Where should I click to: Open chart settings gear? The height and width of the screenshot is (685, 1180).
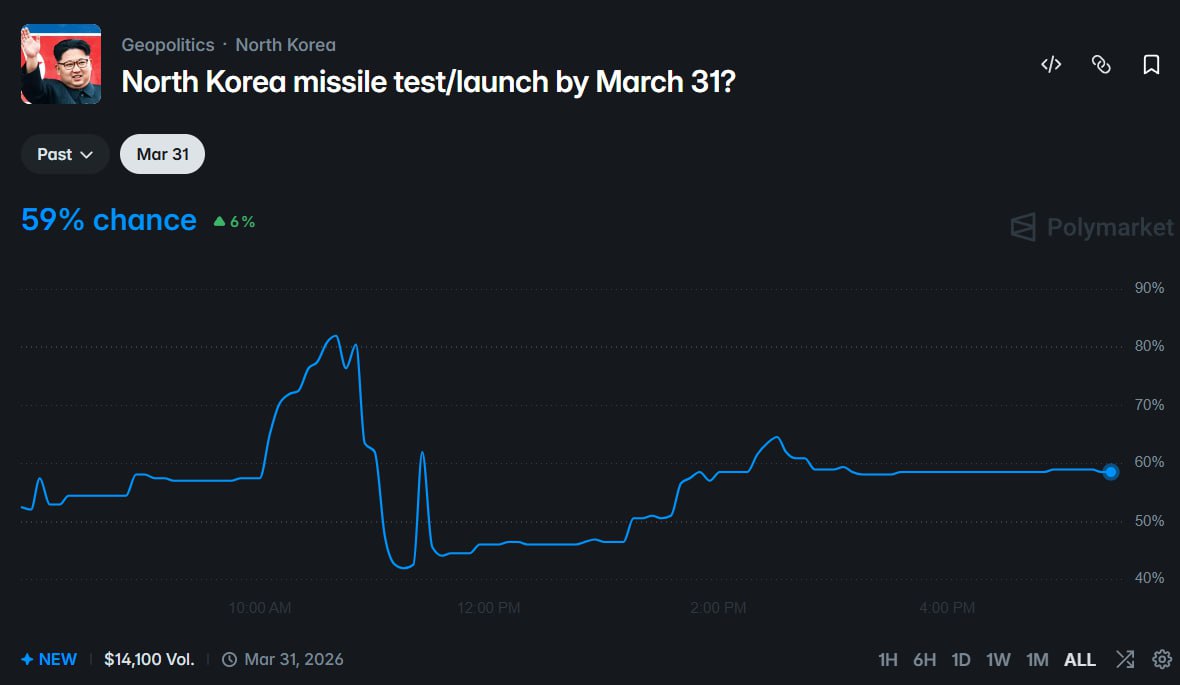point(1162,659)
